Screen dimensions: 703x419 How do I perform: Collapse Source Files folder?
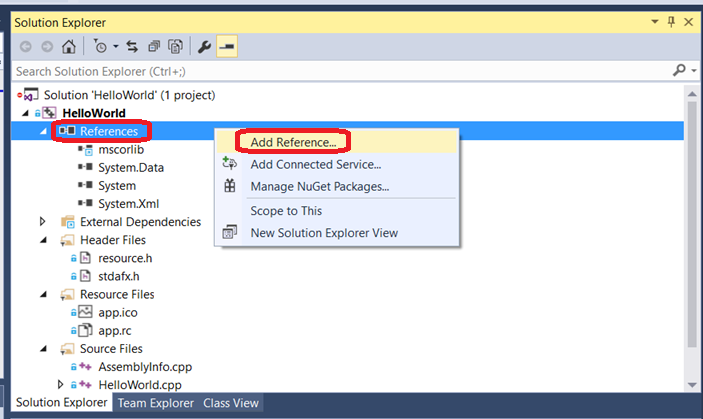click(x=43, y=349)
